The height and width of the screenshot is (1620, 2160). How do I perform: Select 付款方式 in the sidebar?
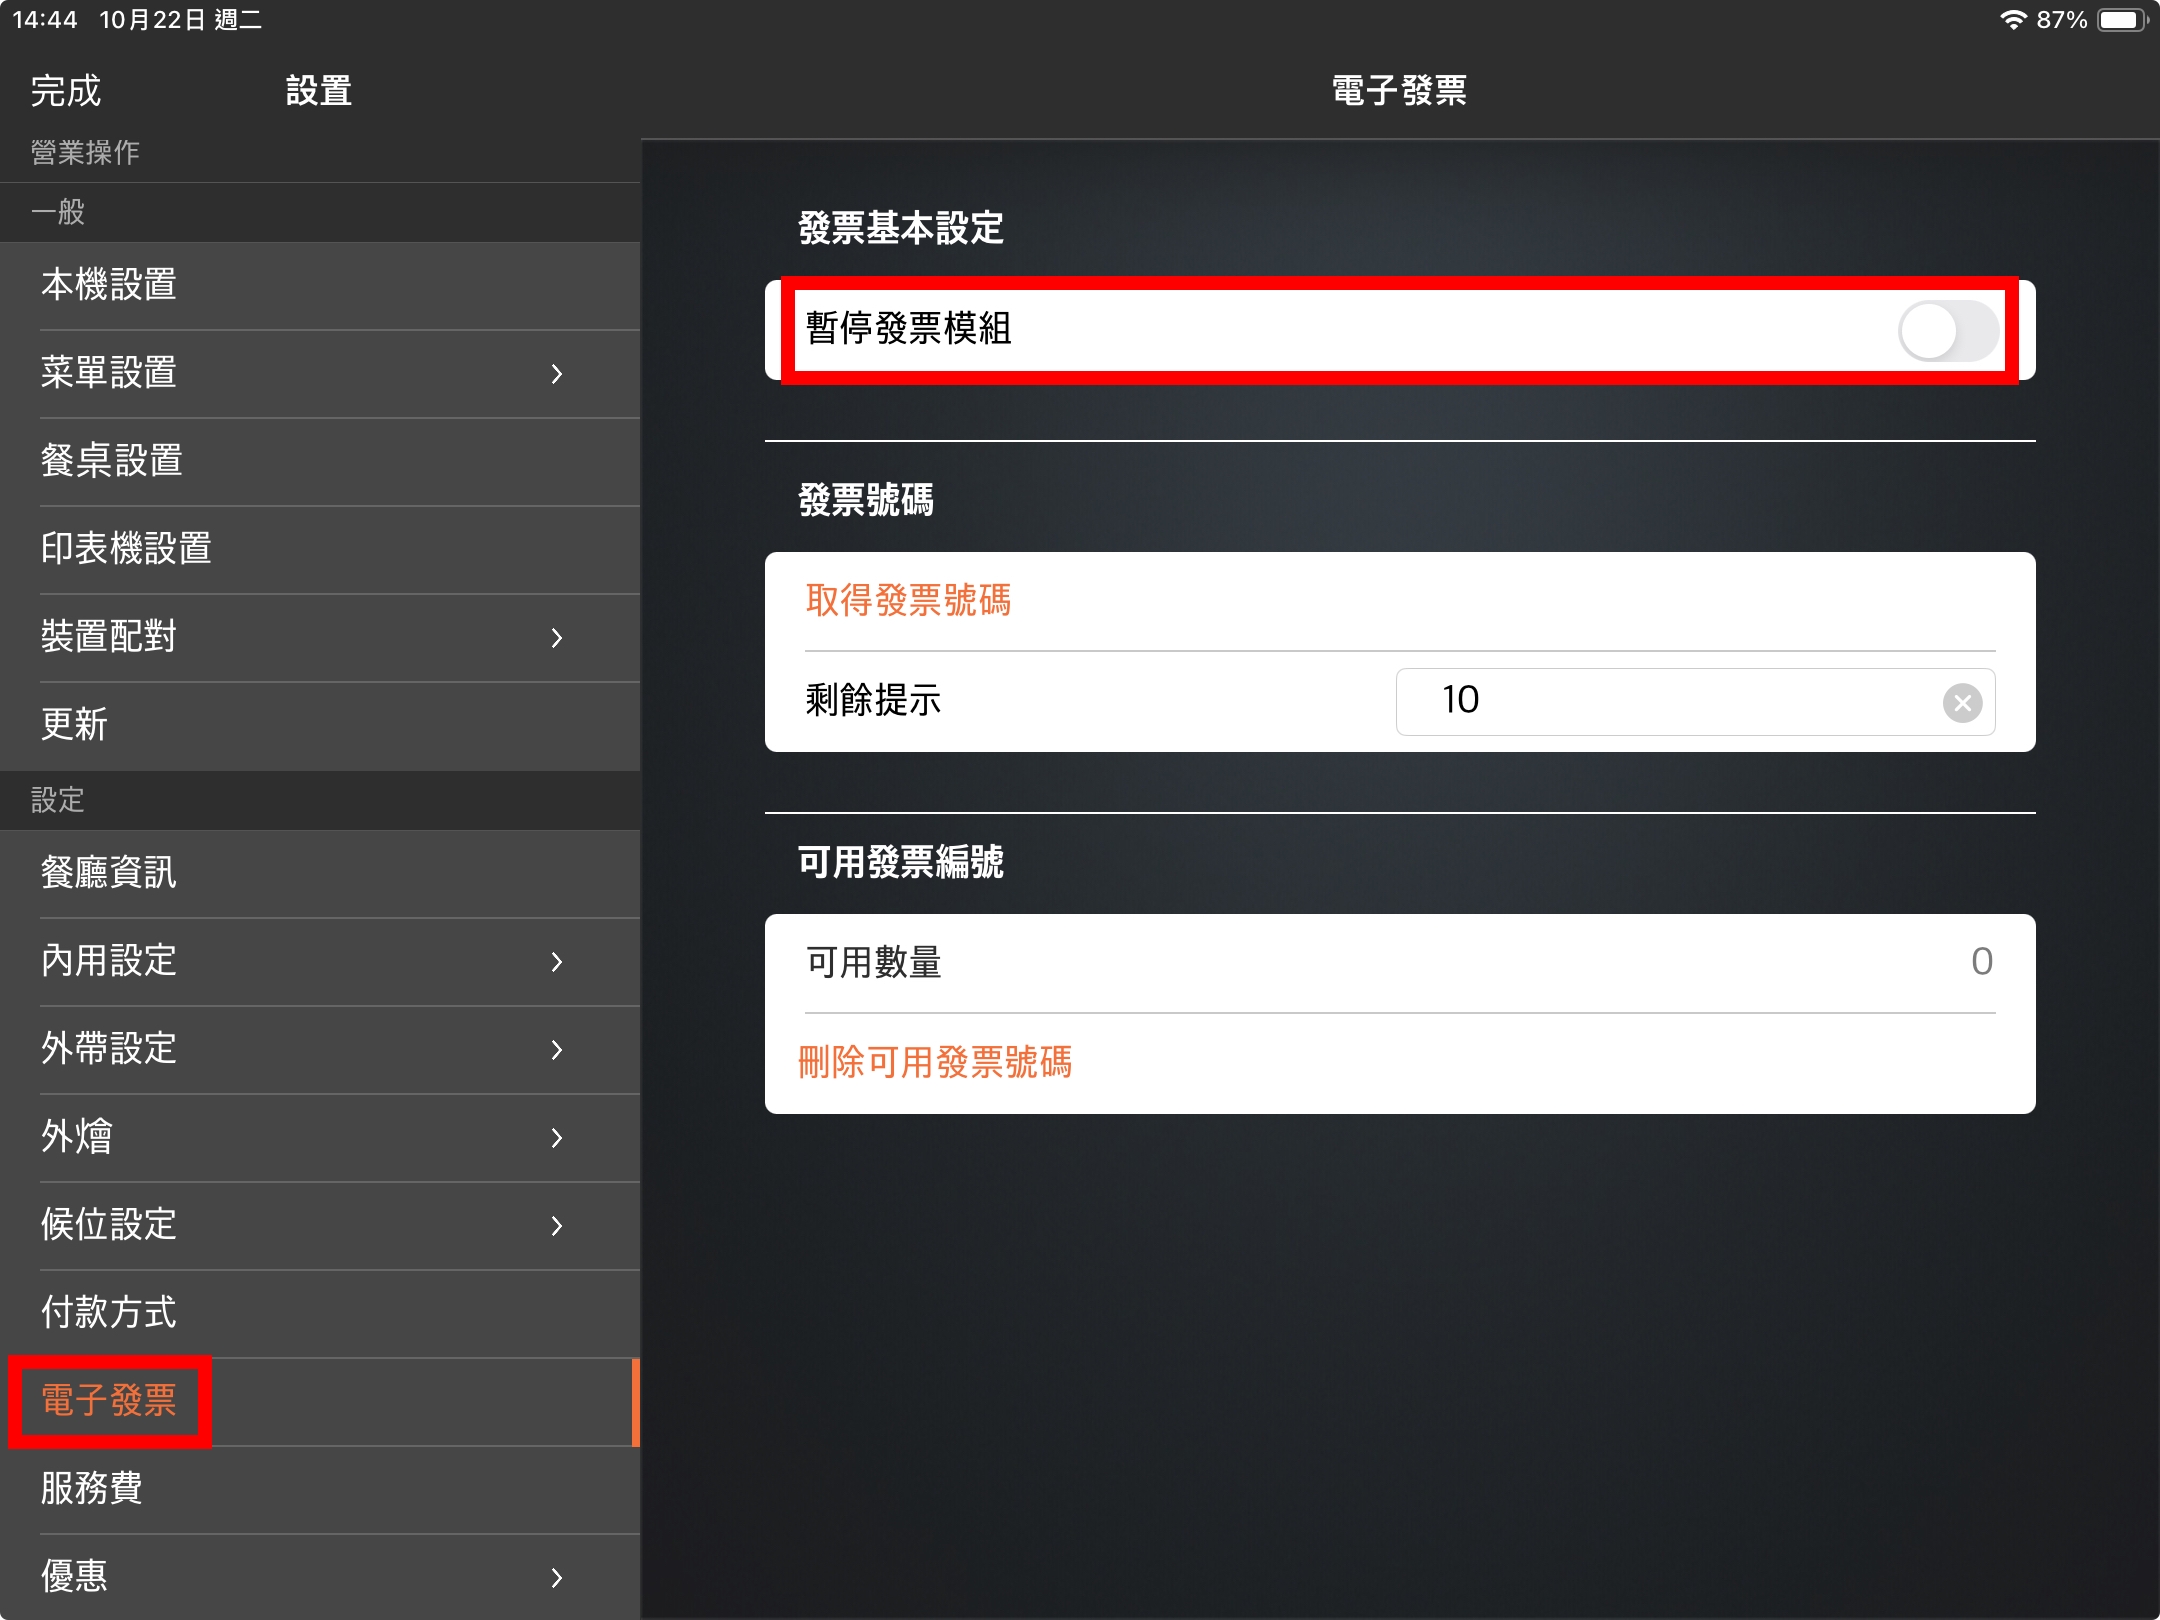(320, 1314)
